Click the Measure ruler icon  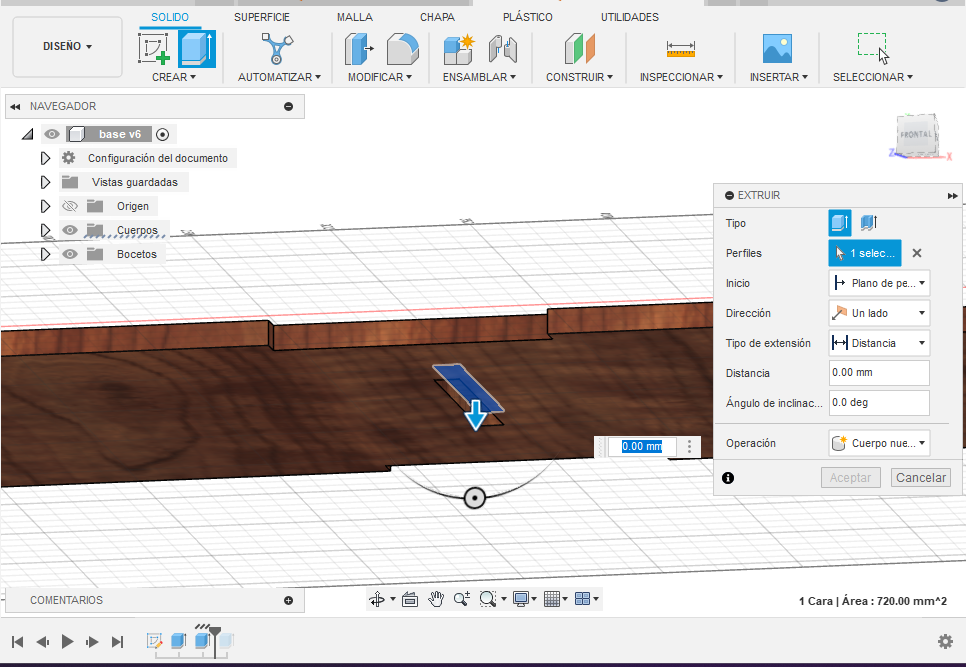(681, 49)
